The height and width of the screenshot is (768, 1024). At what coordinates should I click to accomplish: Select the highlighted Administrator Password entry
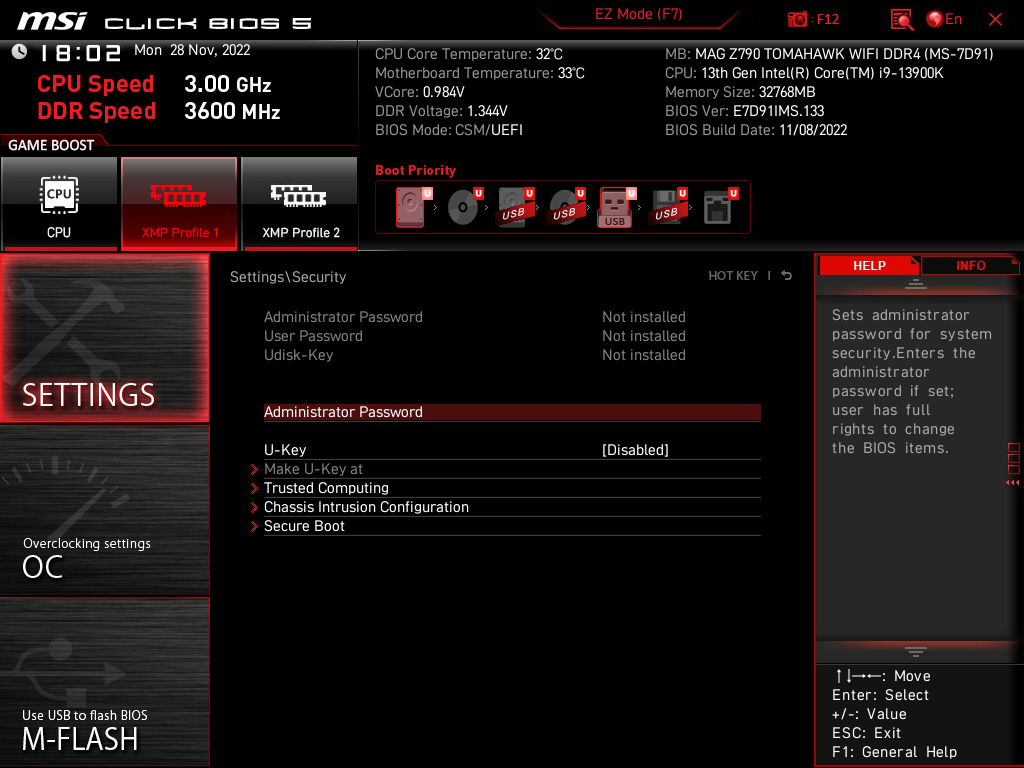[512, 412]
